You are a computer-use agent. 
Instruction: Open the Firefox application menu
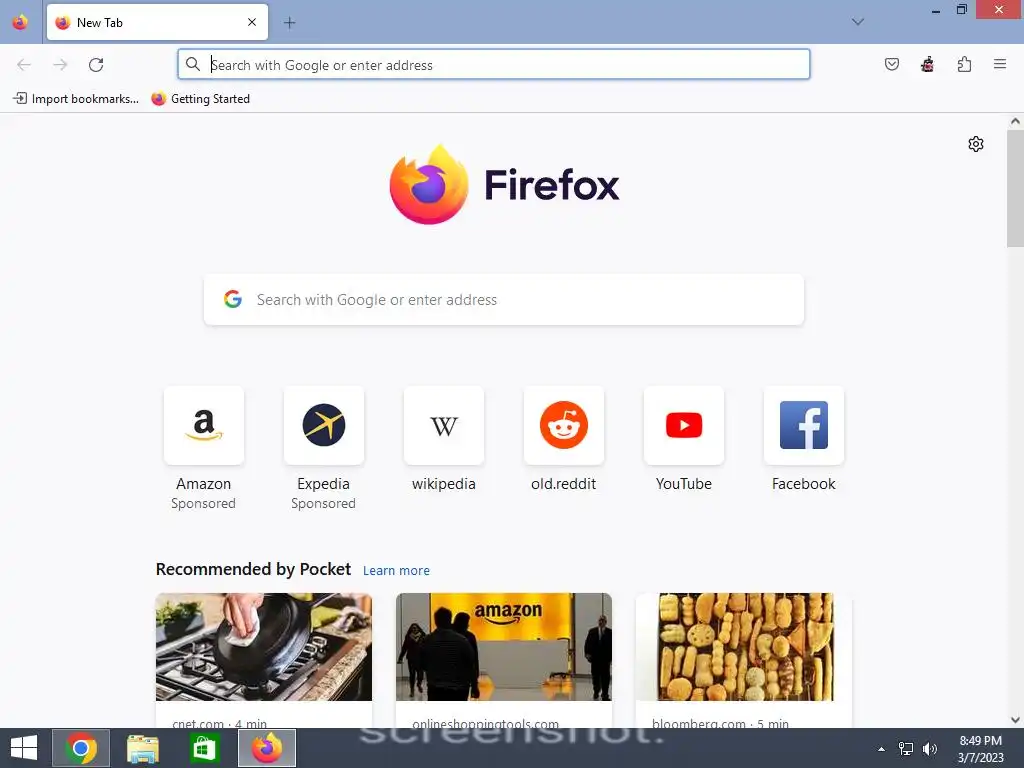click(x=1000, y=64)
